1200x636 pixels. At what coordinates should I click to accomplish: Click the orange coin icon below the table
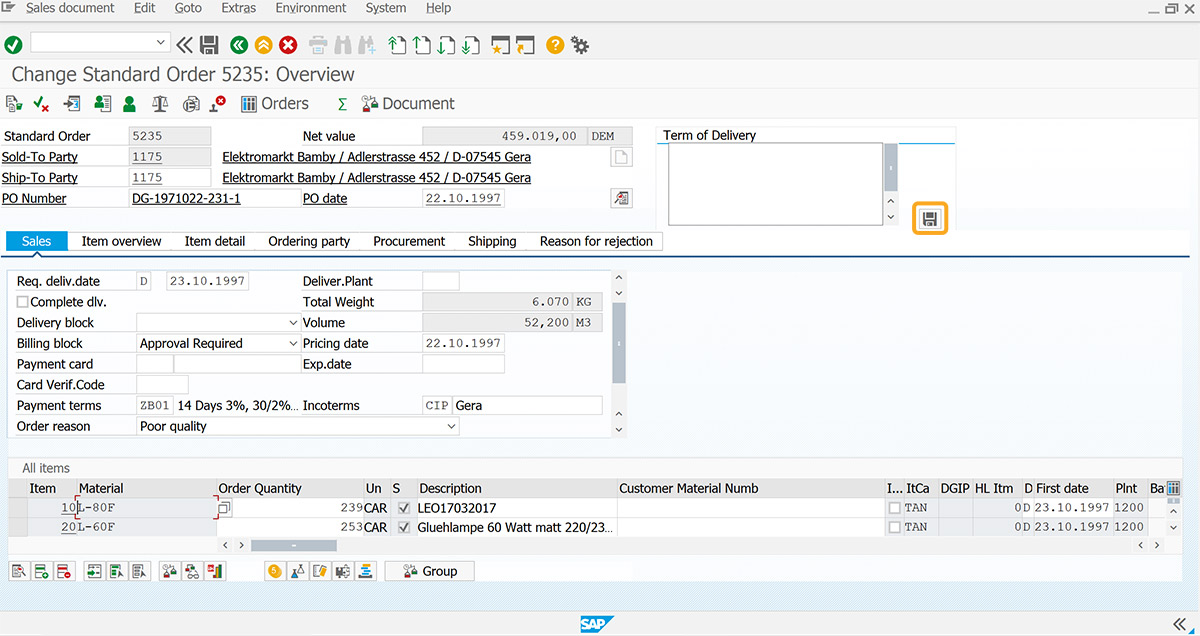(274, 571)
